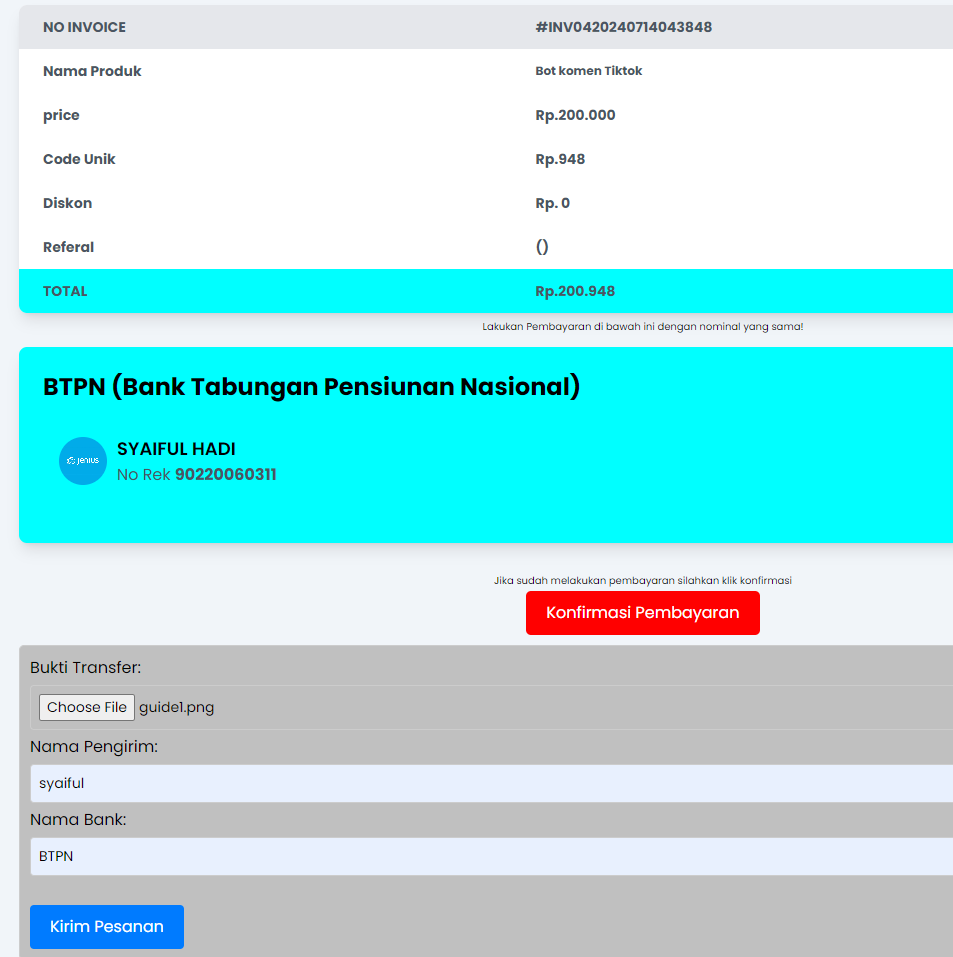Viewport: 953px width, 957px height.
Task: Click the Jika sudah melakukan pembayaran note
Action: (x=643, y=580)
